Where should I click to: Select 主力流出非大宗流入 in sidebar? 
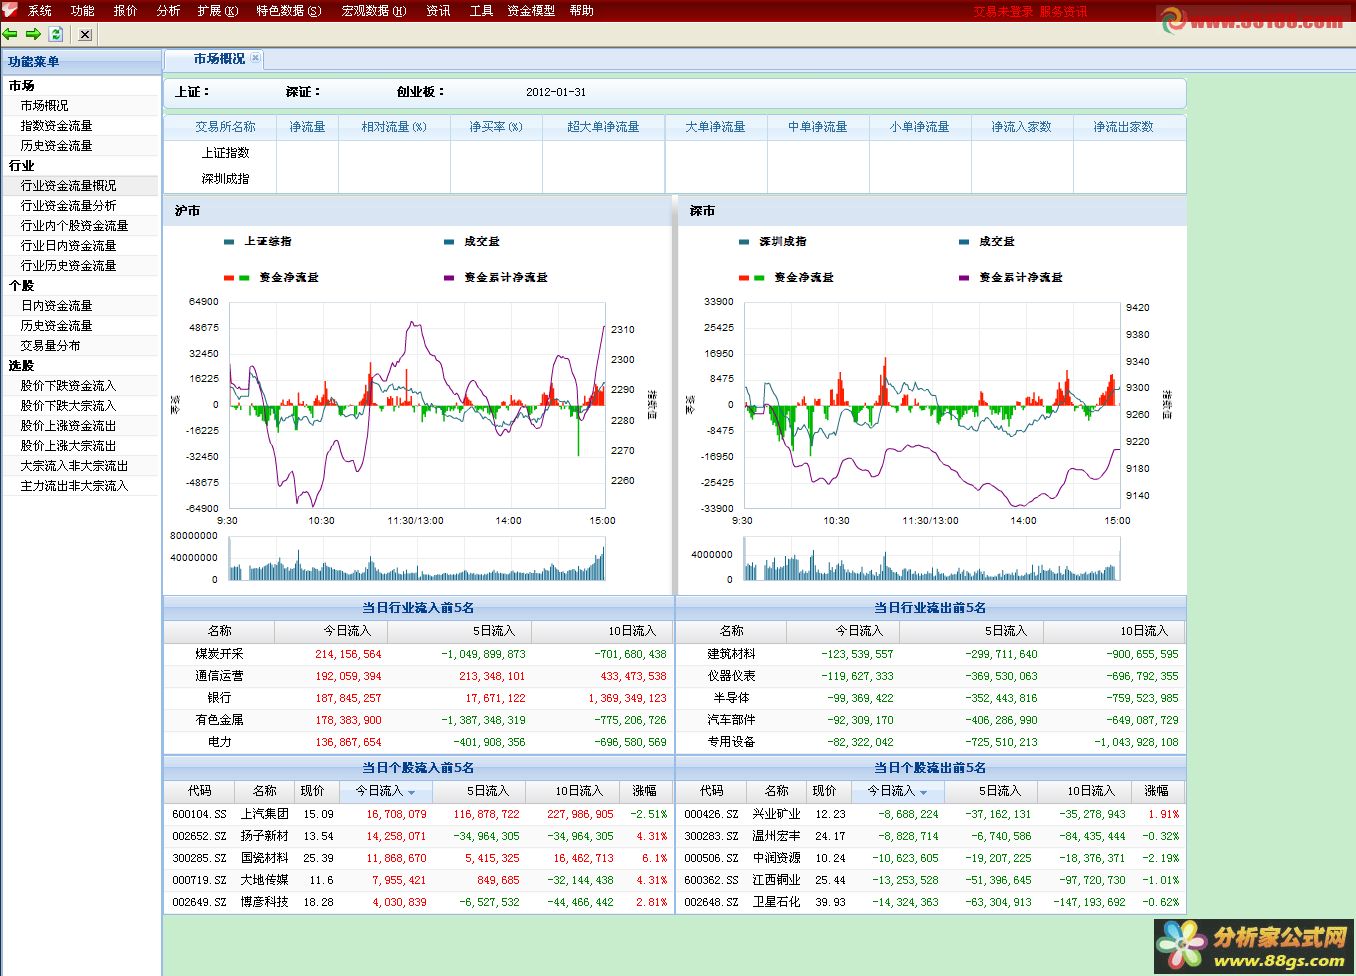click(x=75, y=486)
